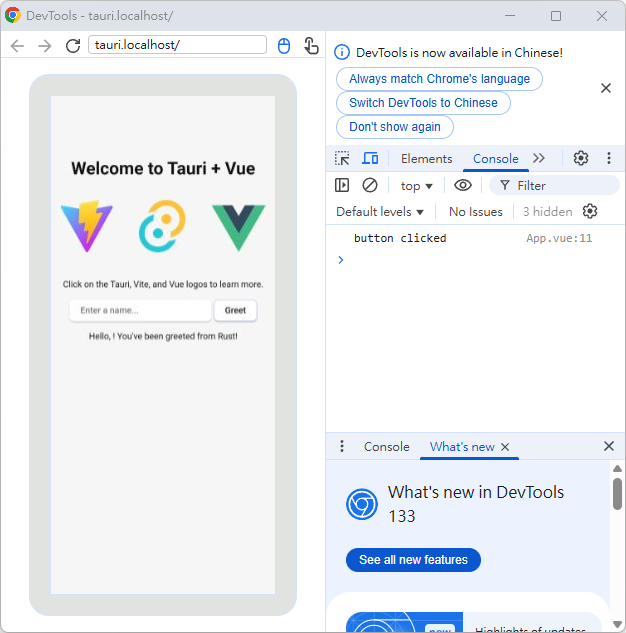
Task: Switch to drawer Console tab
Action: [x=386, y=447]
